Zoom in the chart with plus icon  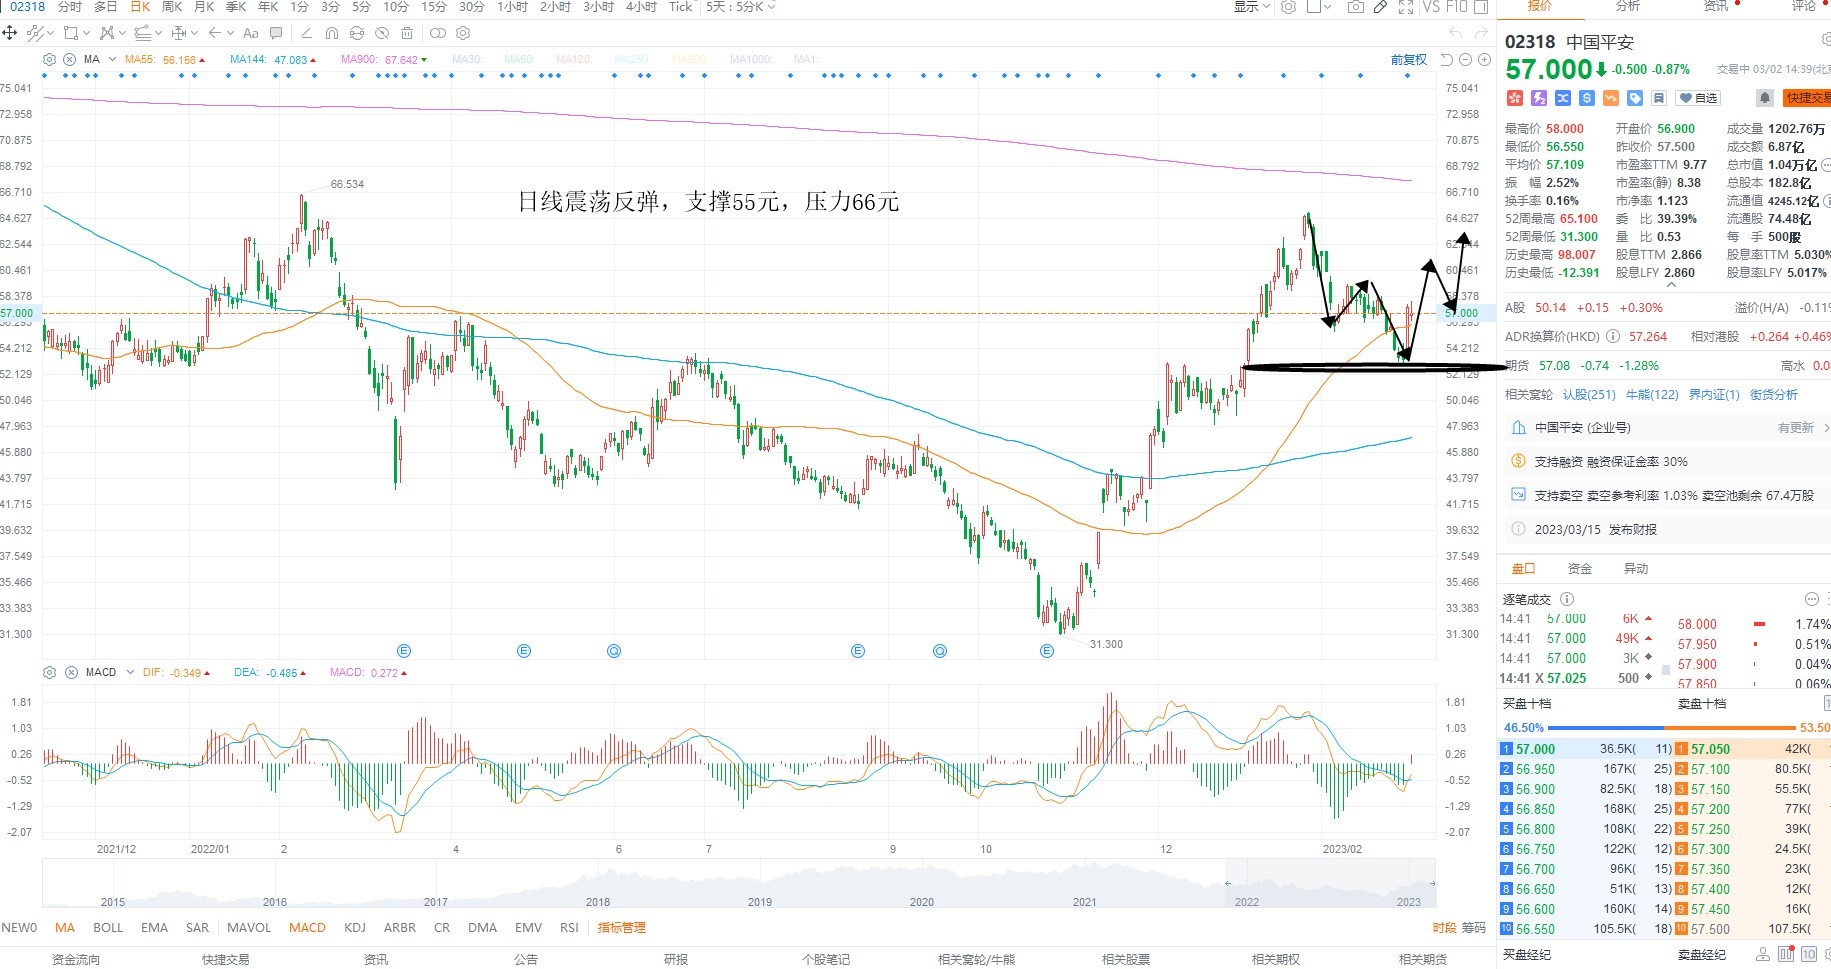coord(1484,59)
